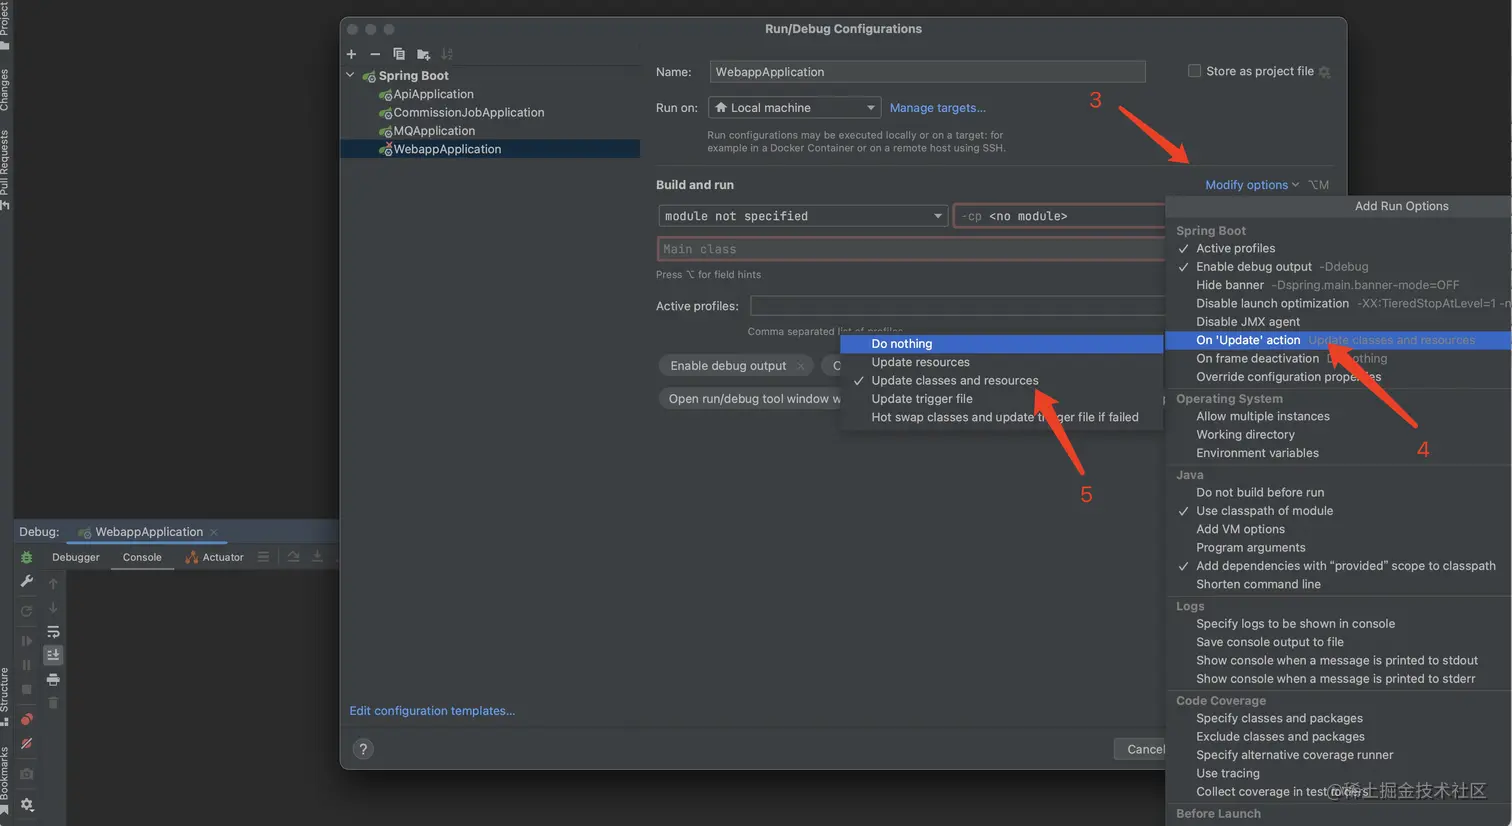Toggle the soft-wrap icon in the console

click(53, 631)
